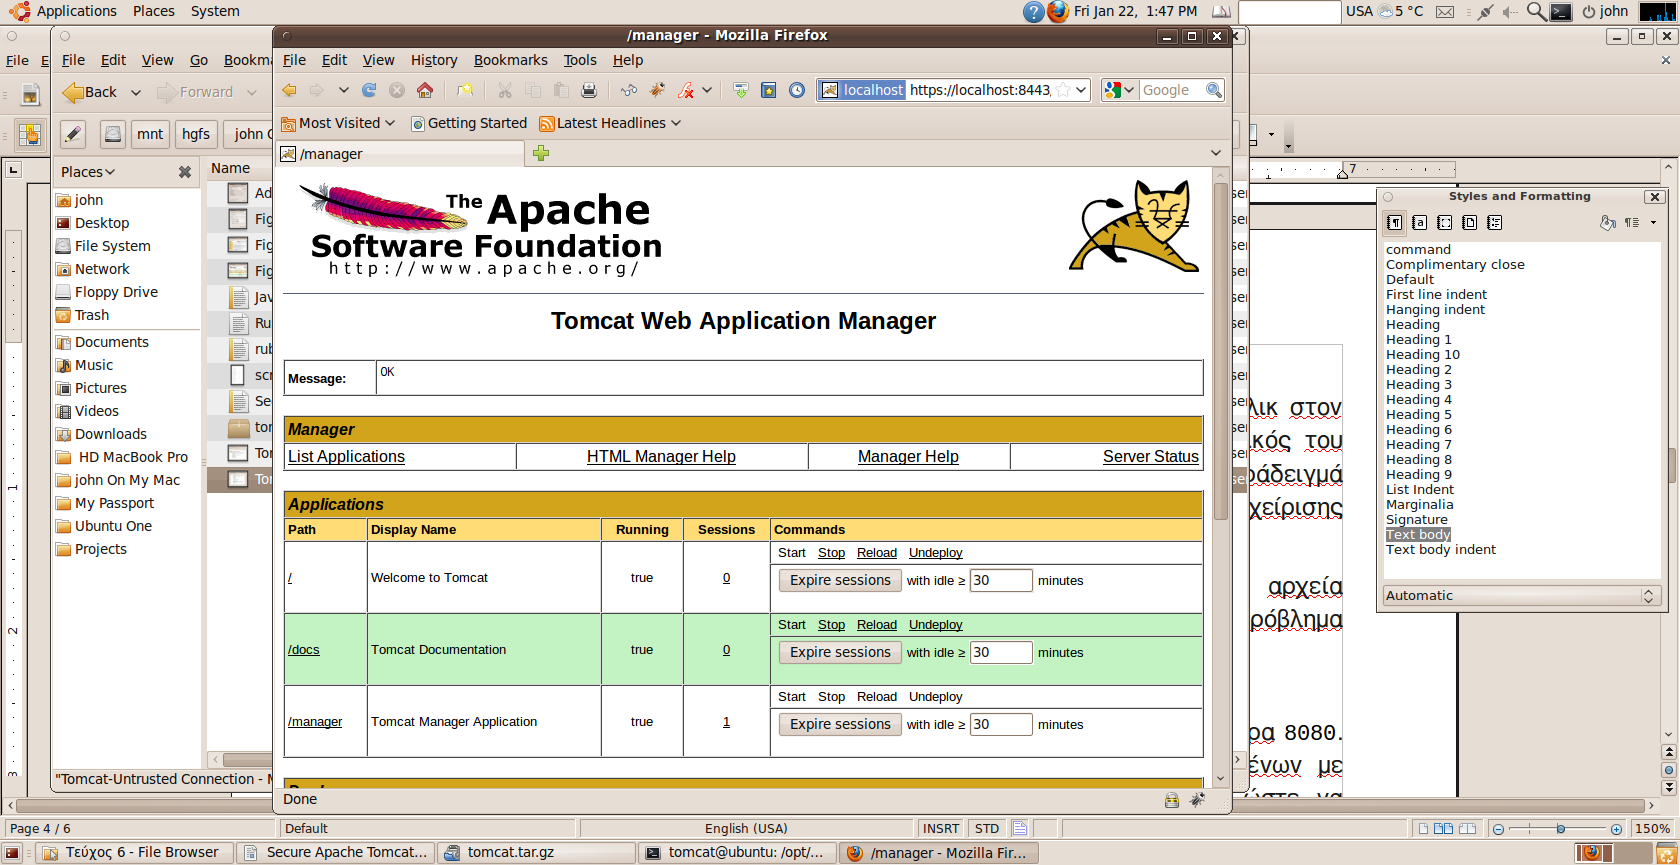Click the Writer zoom slider handle
The image size is (1680, 865).
coord(1560,829)
